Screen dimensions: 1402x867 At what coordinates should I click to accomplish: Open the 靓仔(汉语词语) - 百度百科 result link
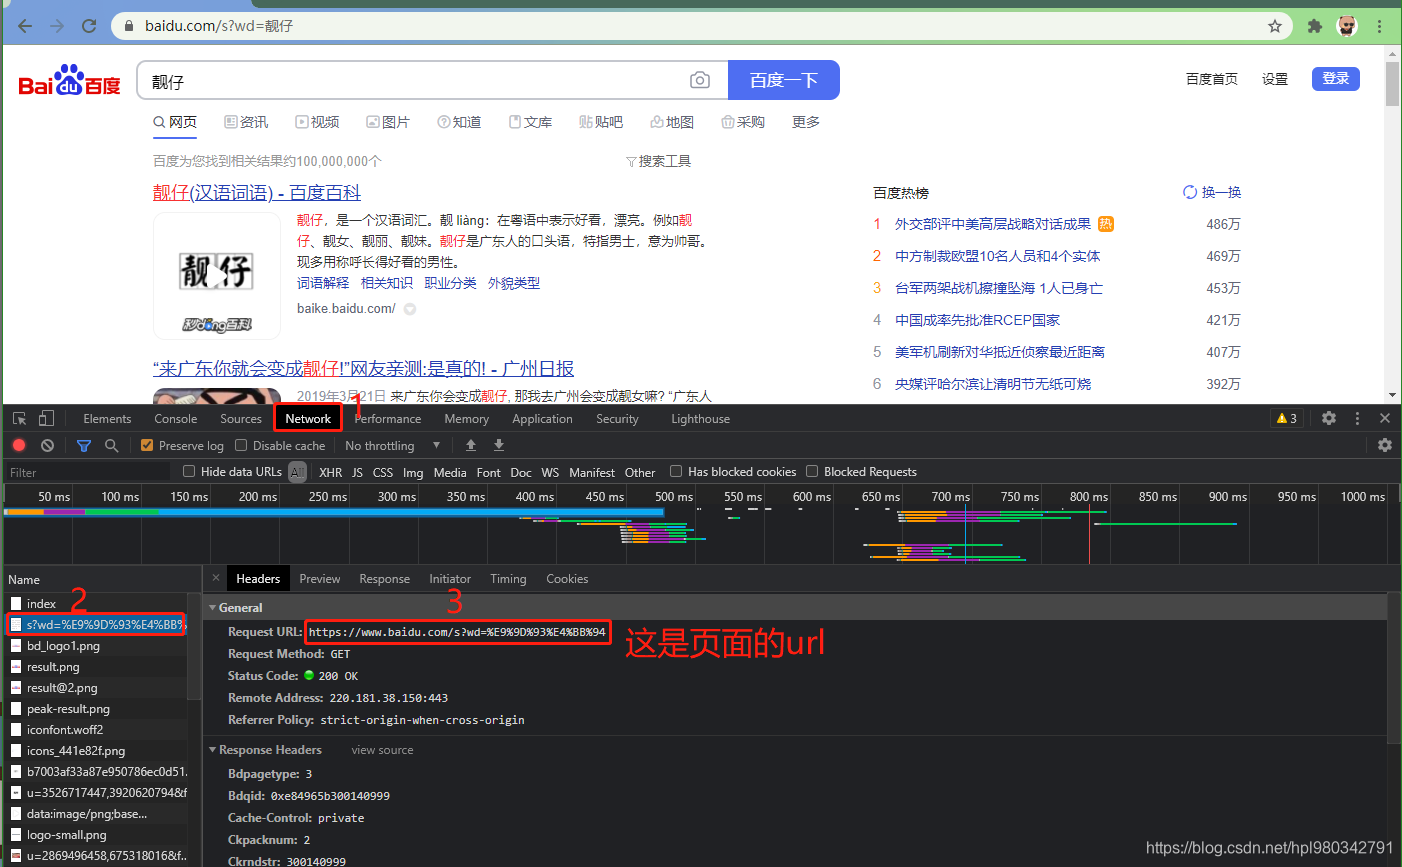(x=257, y=192)
